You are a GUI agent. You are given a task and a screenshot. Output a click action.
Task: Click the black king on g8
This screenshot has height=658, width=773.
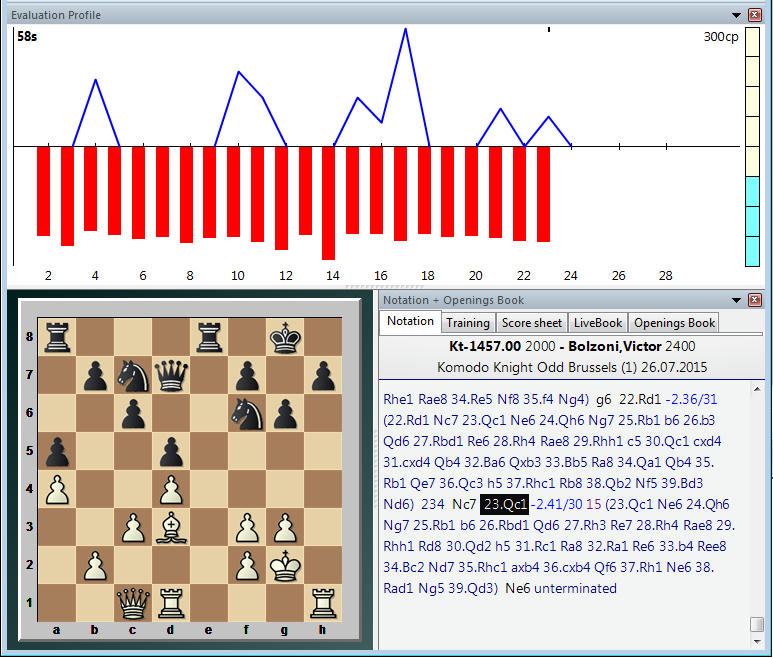tap(285, 336)
